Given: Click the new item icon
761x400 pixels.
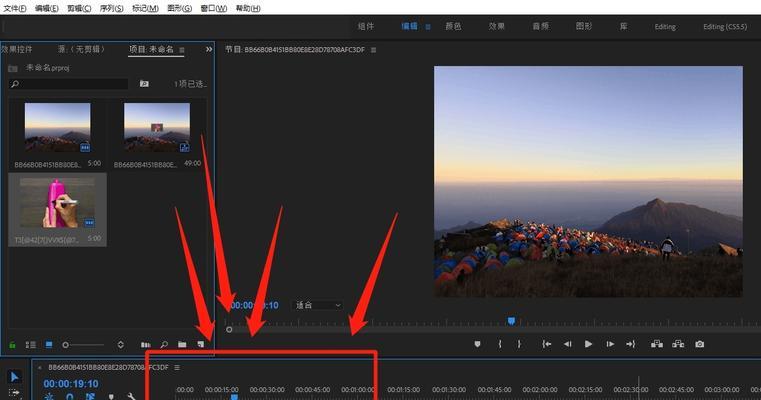Looking at the screenshot, I should pyautogui.click(x=200, y=345).
